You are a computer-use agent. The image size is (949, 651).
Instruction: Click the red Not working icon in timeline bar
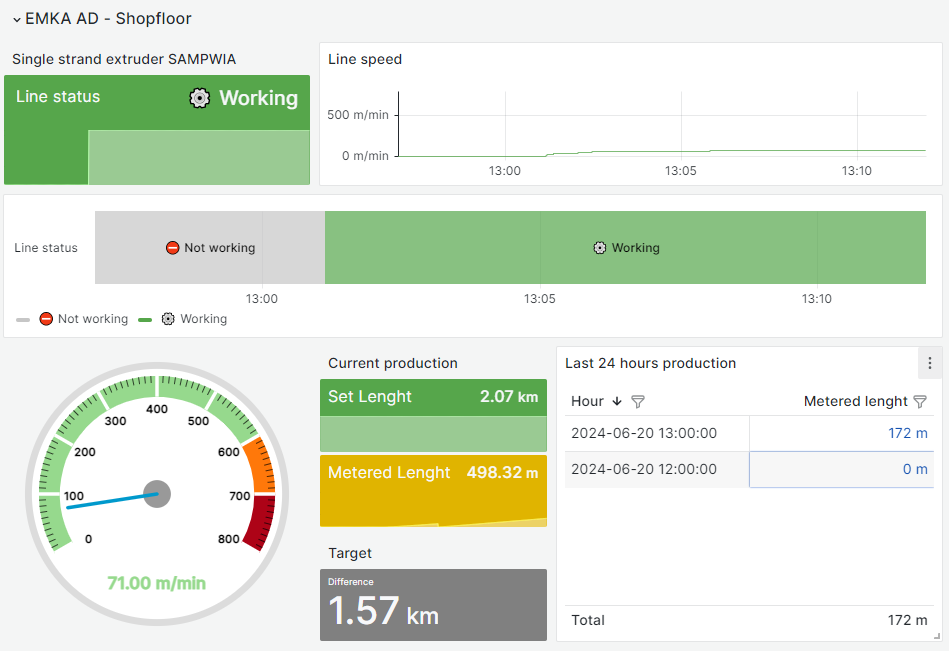[172, 247]
